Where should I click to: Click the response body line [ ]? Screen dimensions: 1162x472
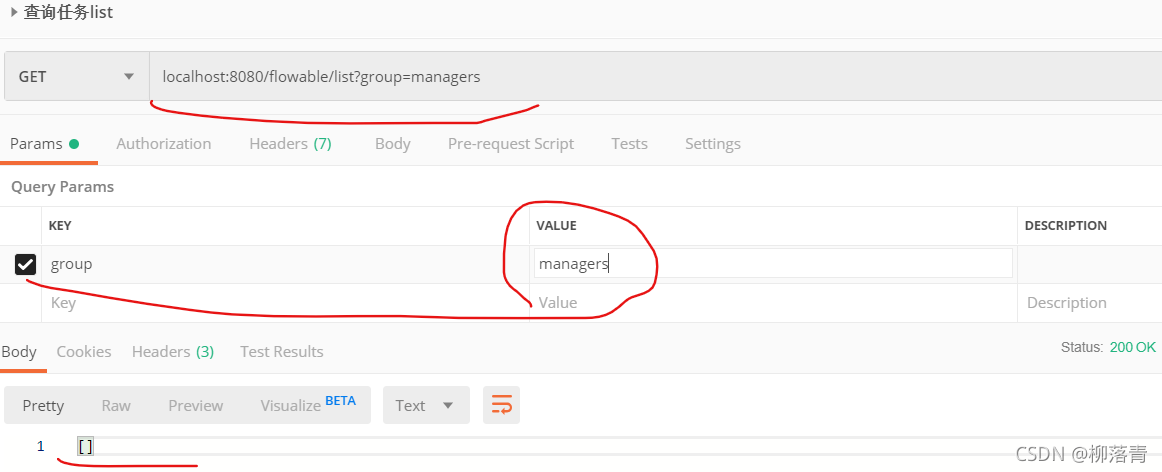click(x=85, y=446)
